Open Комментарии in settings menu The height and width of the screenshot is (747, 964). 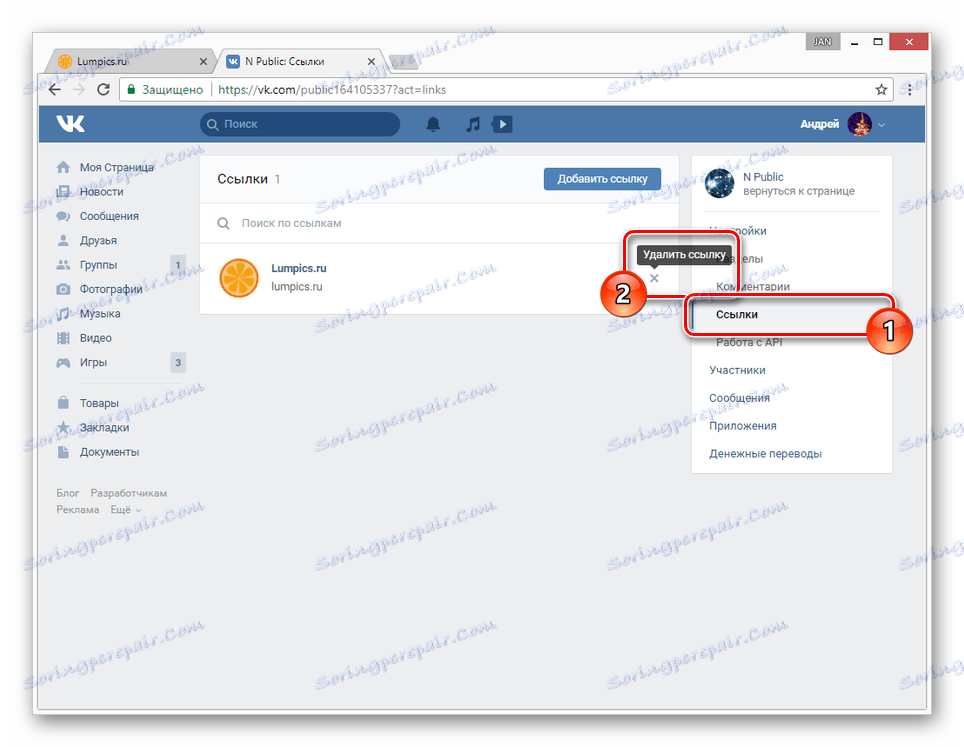[753, 287]
